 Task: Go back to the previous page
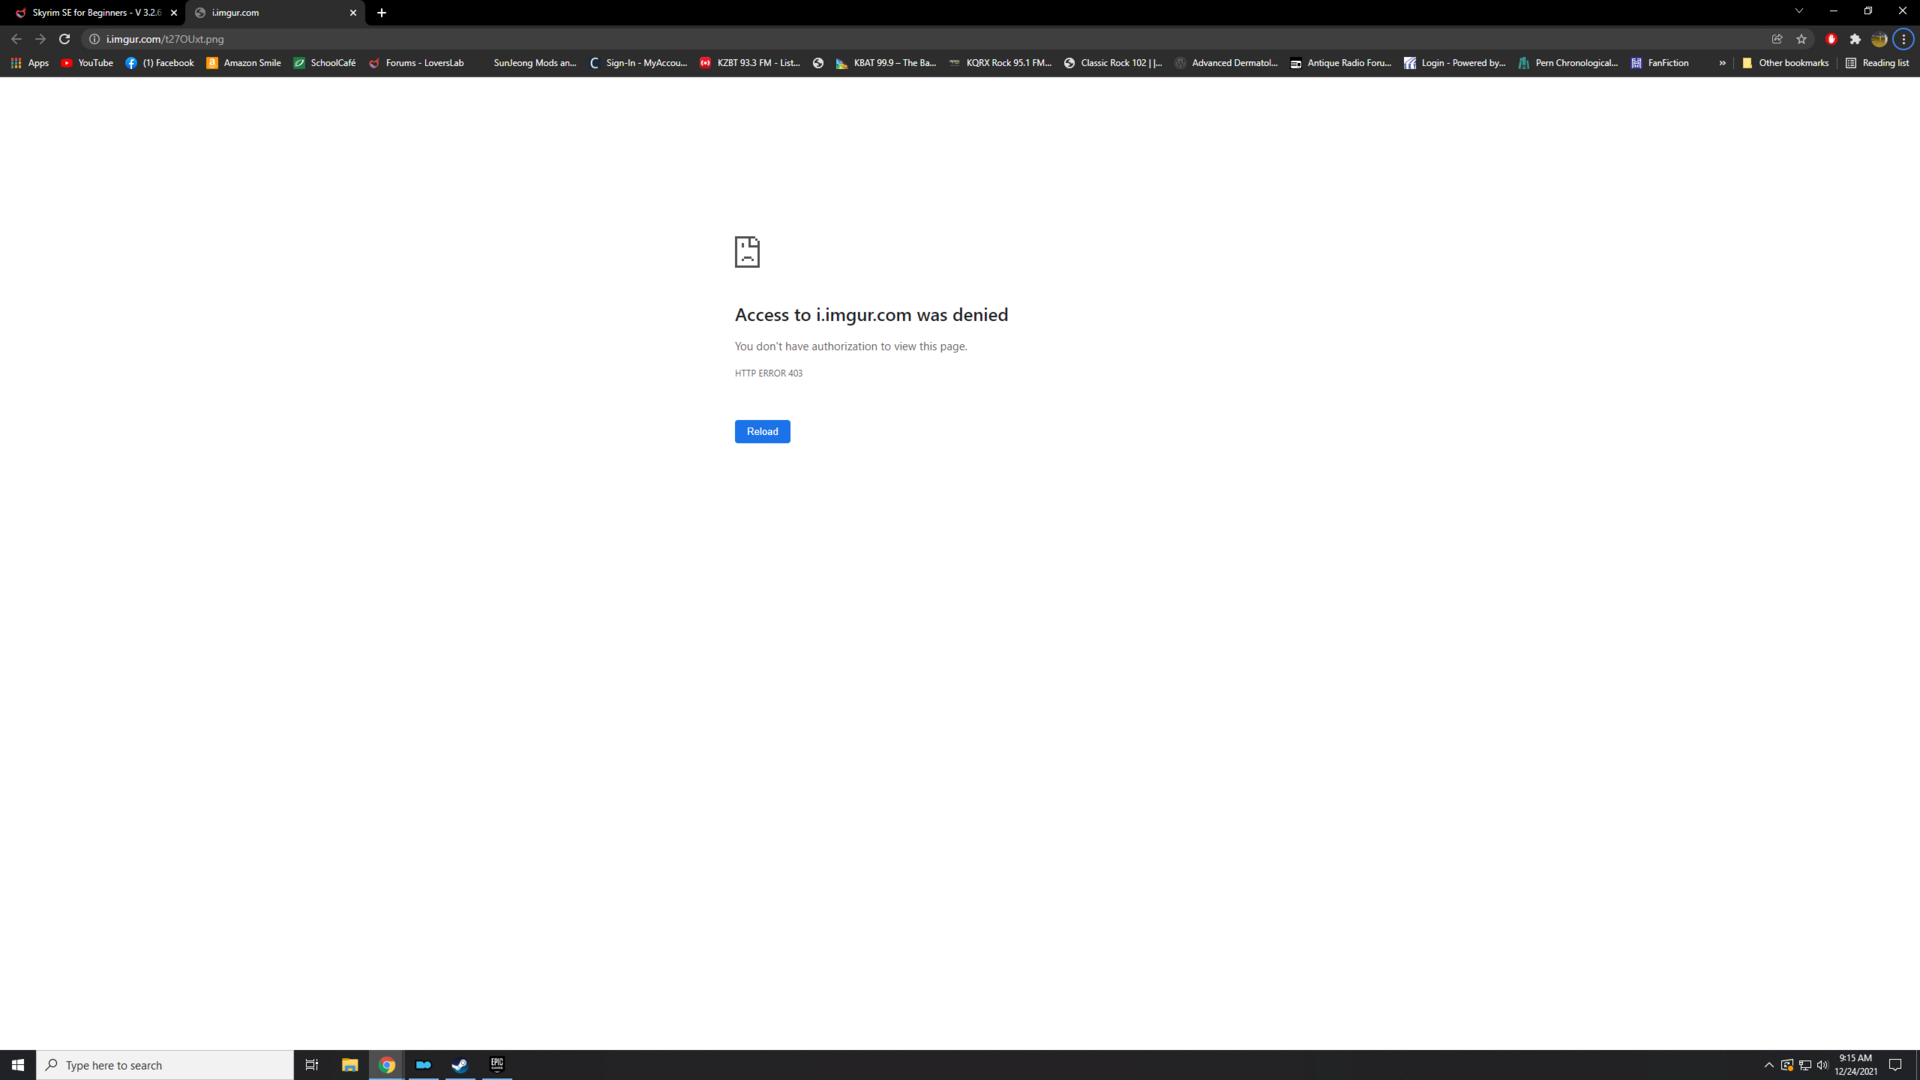(x=16, y=39)
